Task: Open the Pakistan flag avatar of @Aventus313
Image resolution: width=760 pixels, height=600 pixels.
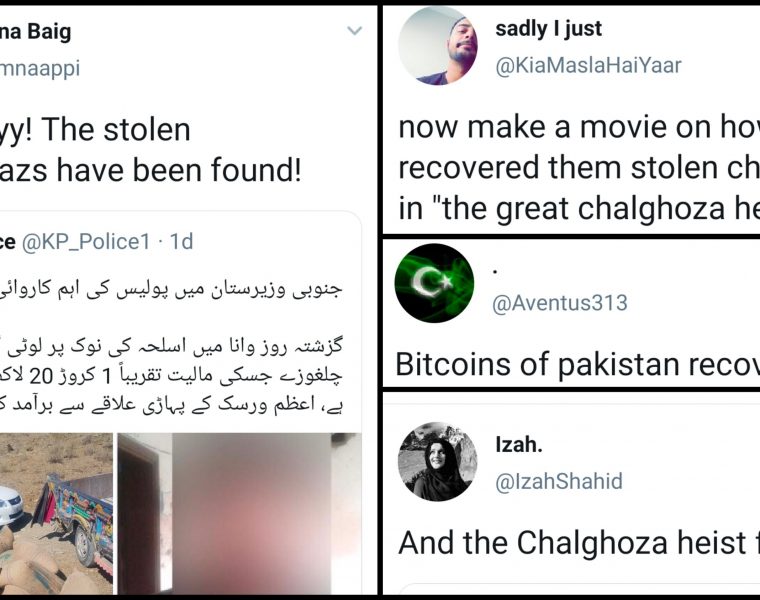Action: click(x=434, y=282)
